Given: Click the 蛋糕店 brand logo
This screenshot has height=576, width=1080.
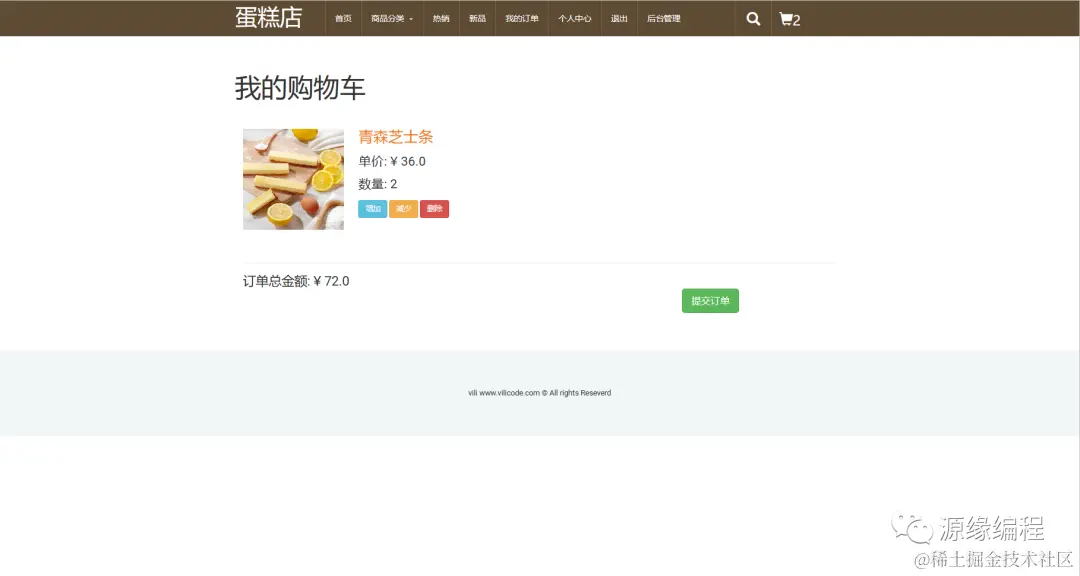Looking at the screenshot, I should pos(270,17).
